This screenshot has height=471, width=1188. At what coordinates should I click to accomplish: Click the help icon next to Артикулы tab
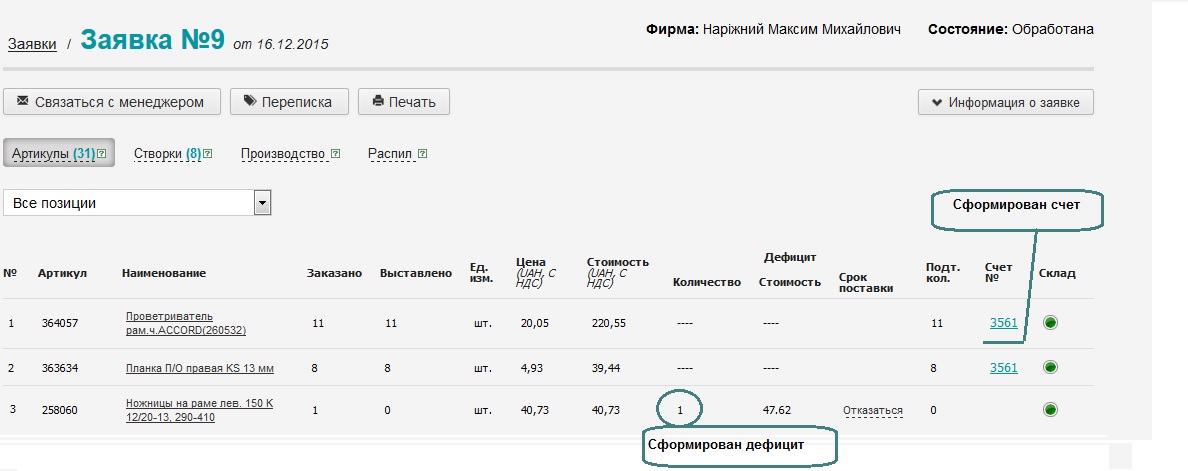coord(103,154)
